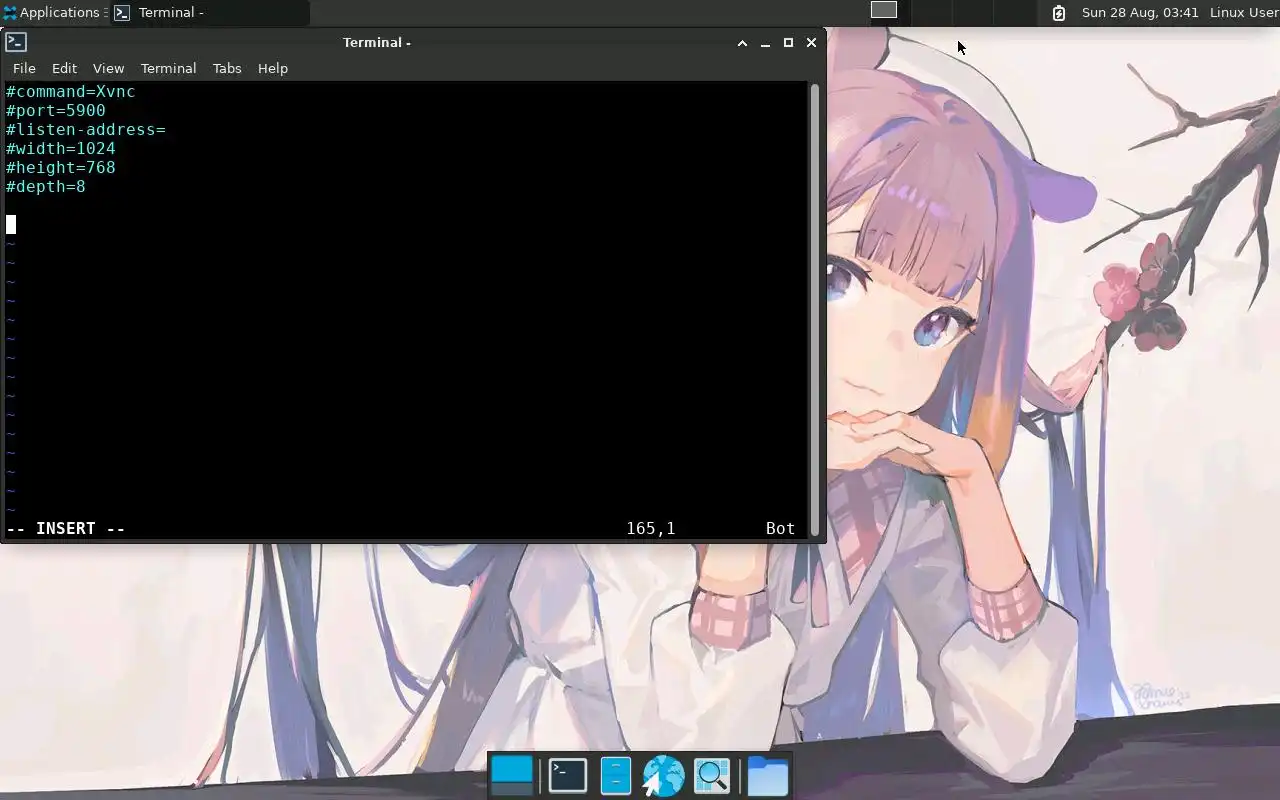
Task: Close the Terminal window
Action: [811, 43]
